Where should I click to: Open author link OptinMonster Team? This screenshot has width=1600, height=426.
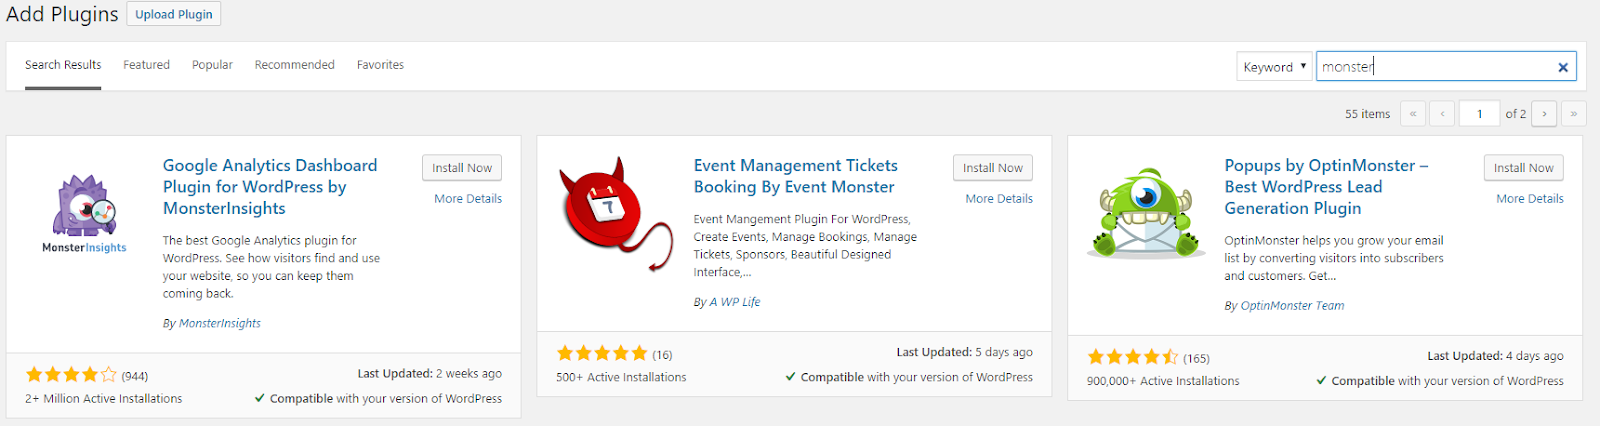(x=1292, y=306)
